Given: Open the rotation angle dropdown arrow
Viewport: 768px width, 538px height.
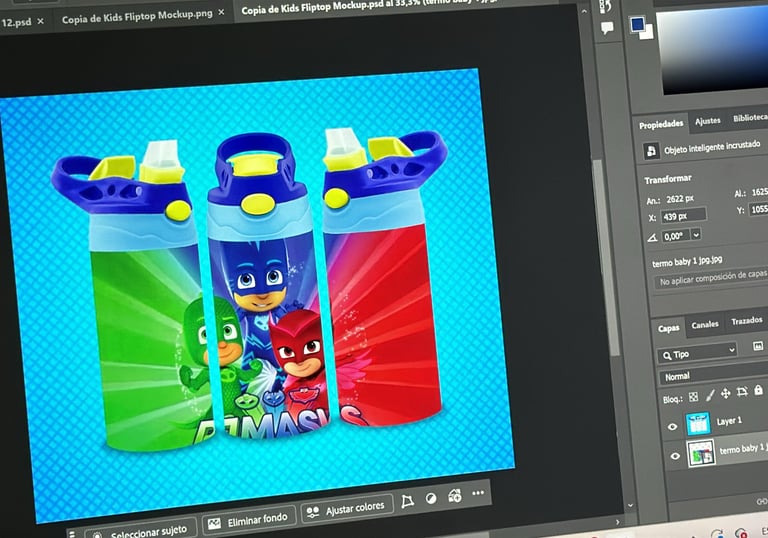Looking at the screenshot, I should click(x=696, y=234).
